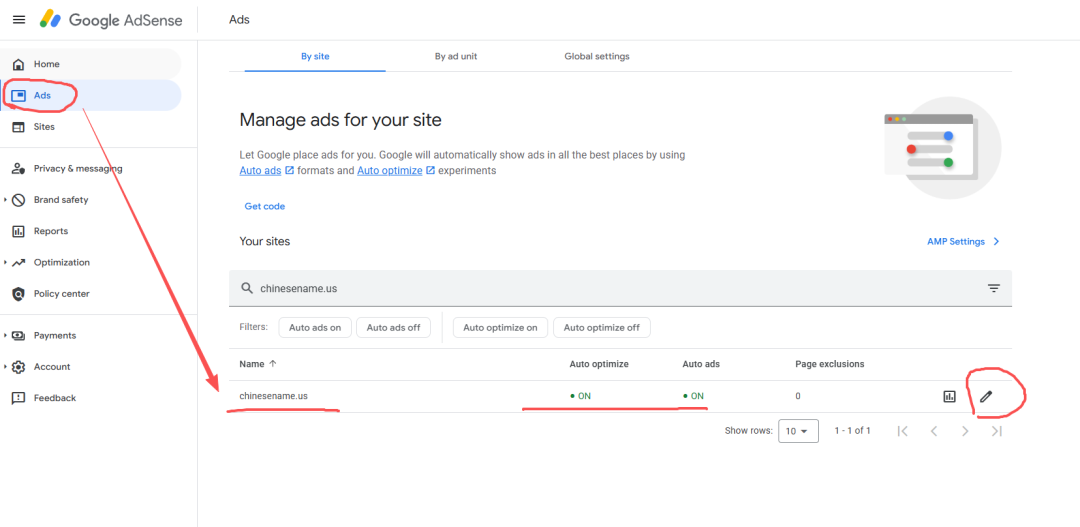This screenshot has height=527, width=1080.
Task: Click the site search input field
Action: [x=600, y=288]
